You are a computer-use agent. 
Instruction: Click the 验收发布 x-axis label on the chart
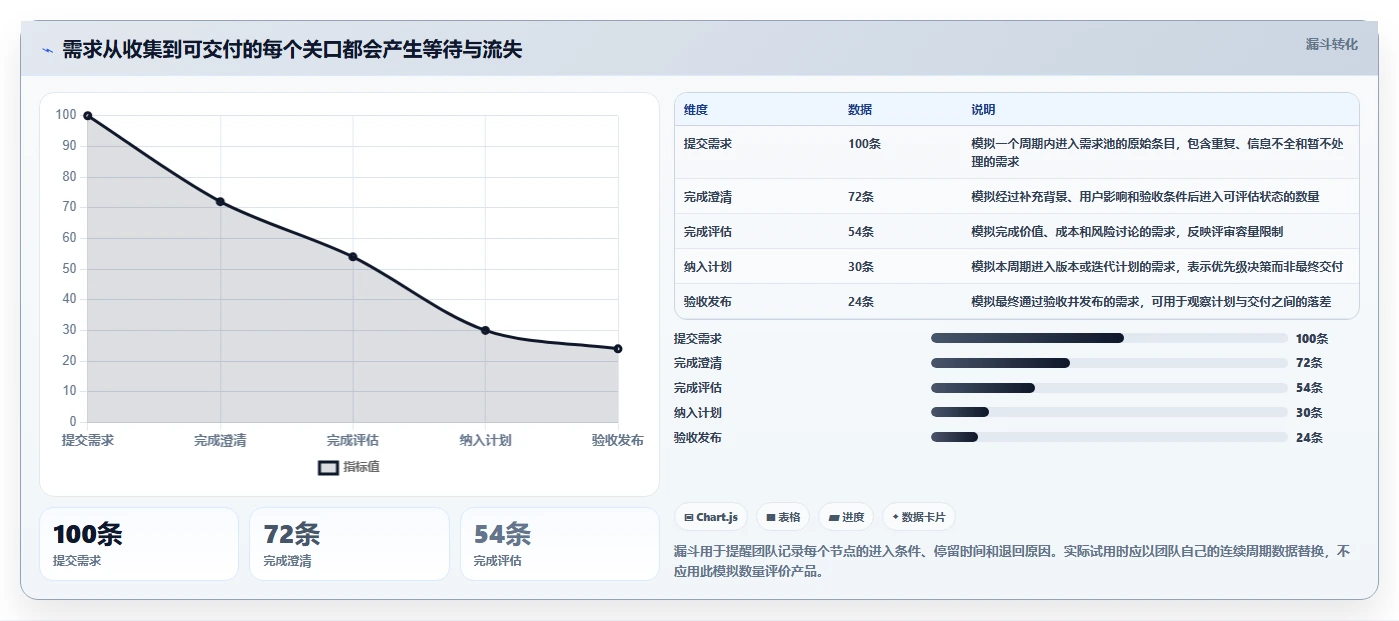tap(617, 440)
